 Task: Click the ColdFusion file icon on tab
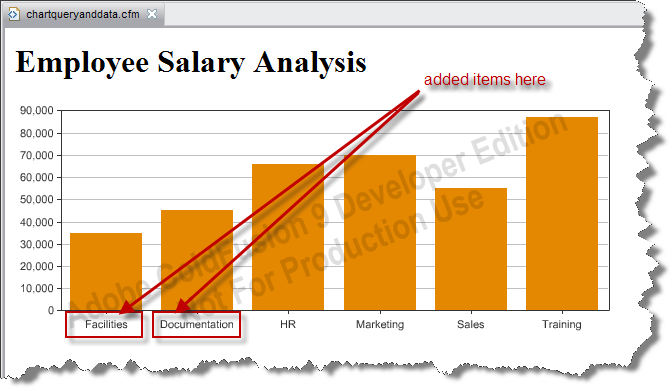14,15
